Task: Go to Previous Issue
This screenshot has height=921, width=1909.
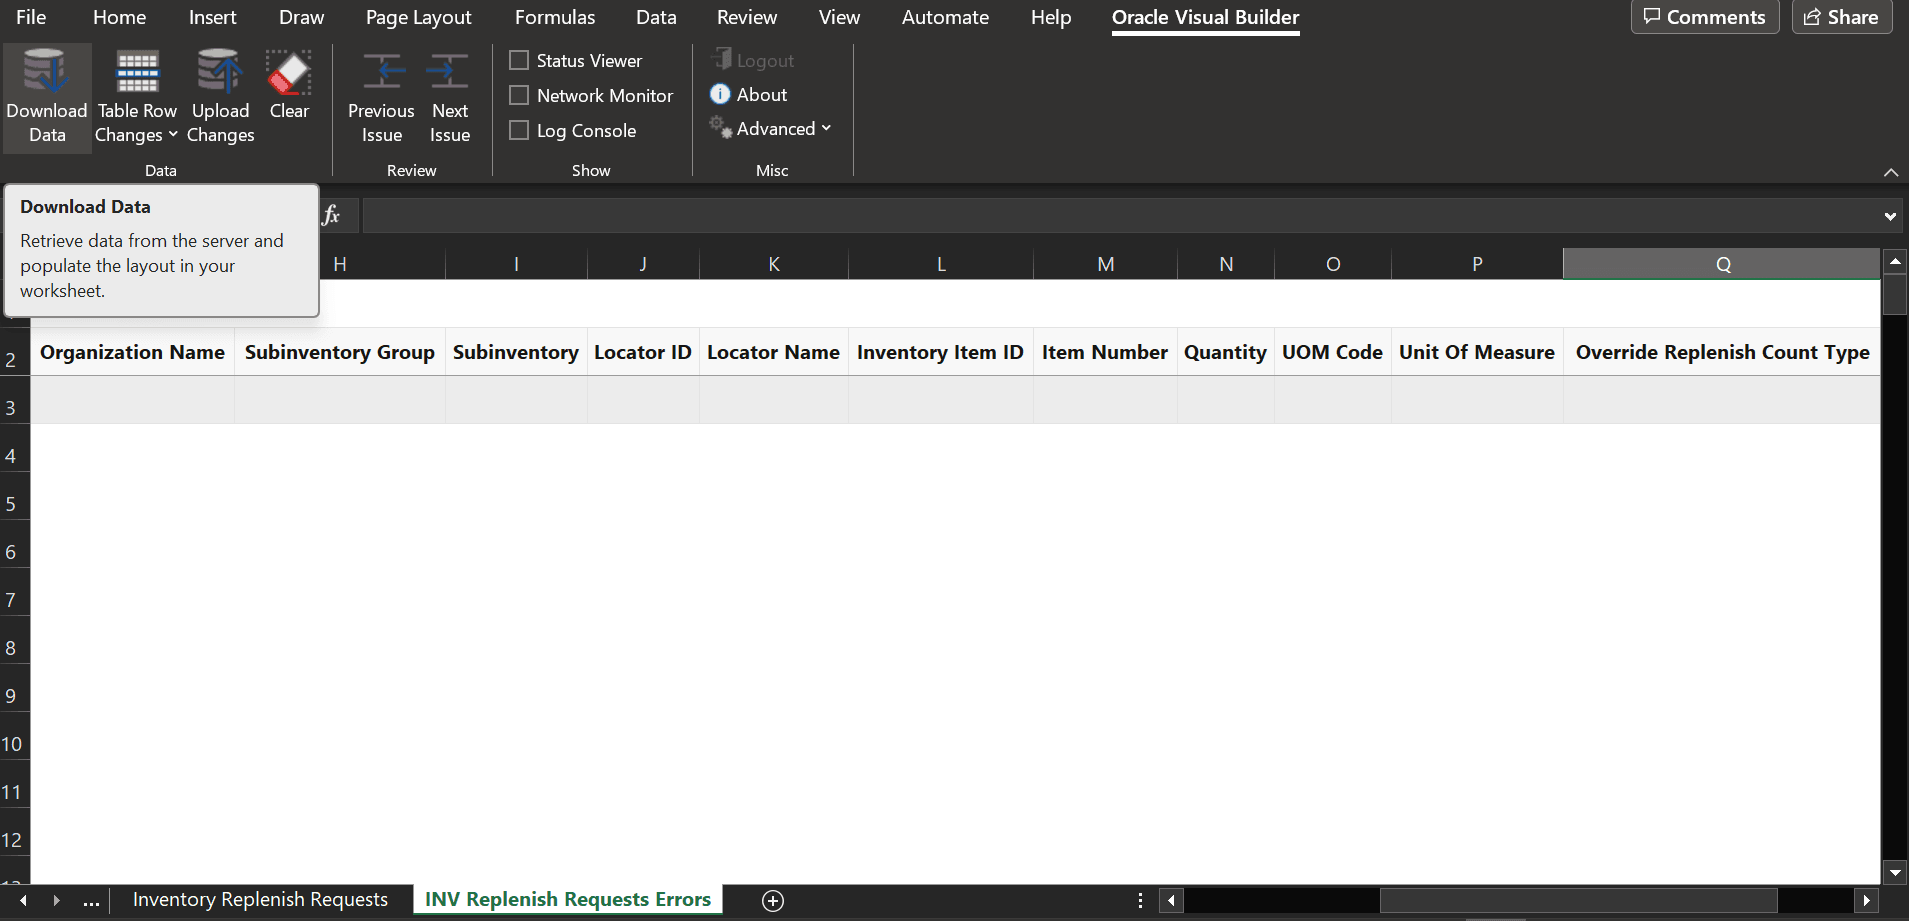Action: point(381,98)
